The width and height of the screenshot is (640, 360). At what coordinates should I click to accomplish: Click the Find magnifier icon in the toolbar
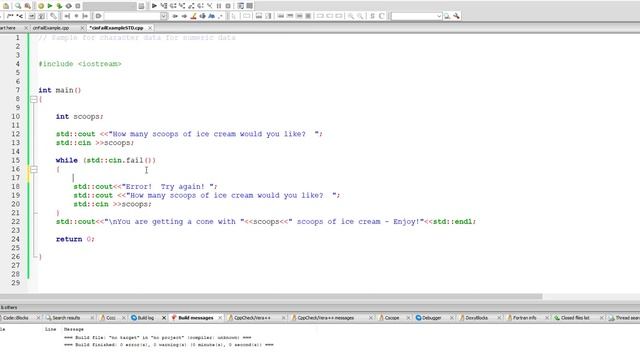(x=18, y=6)
